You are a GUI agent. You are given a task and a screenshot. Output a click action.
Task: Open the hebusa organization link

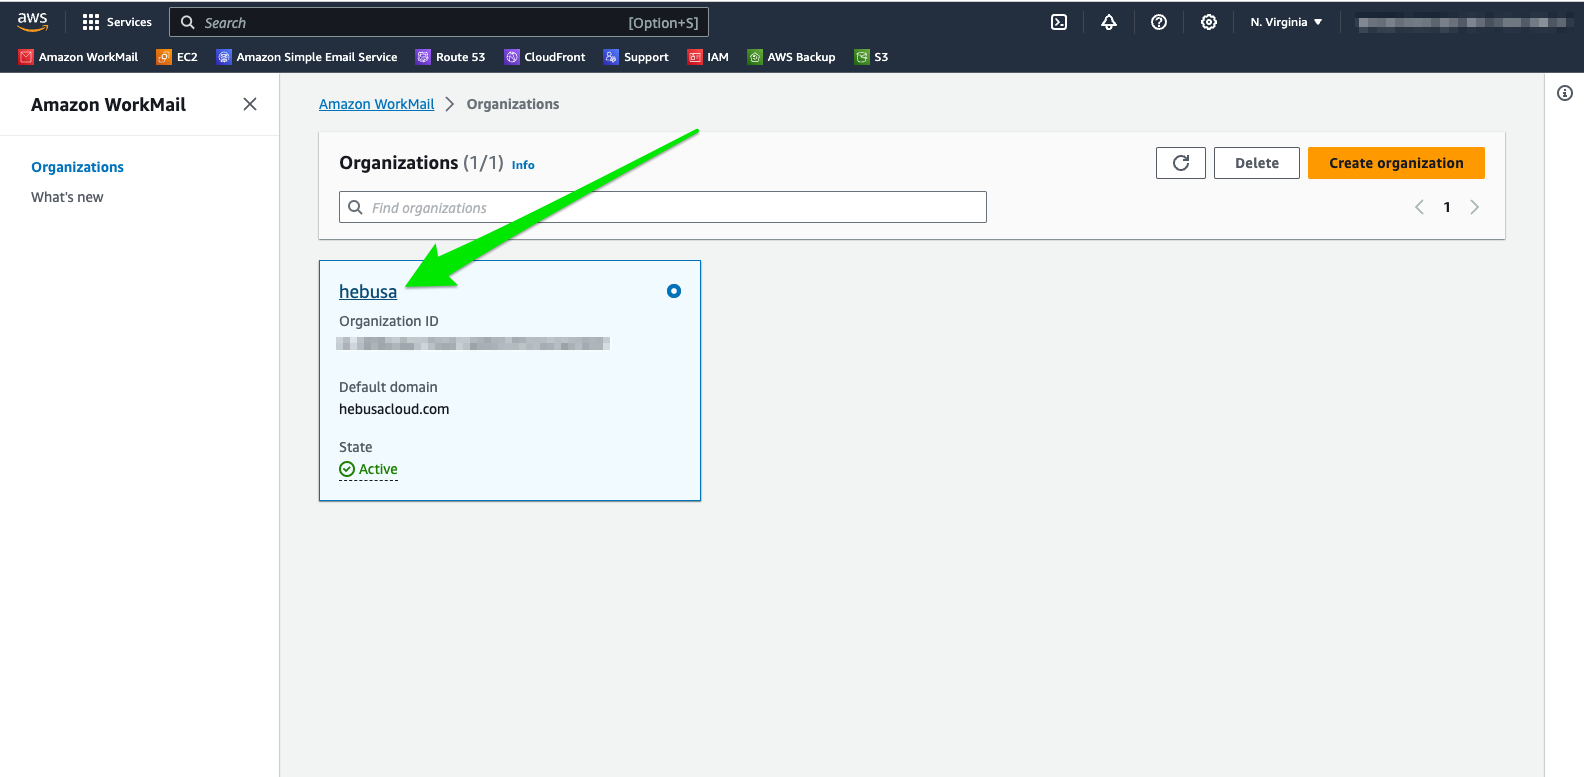pos(368,292)
